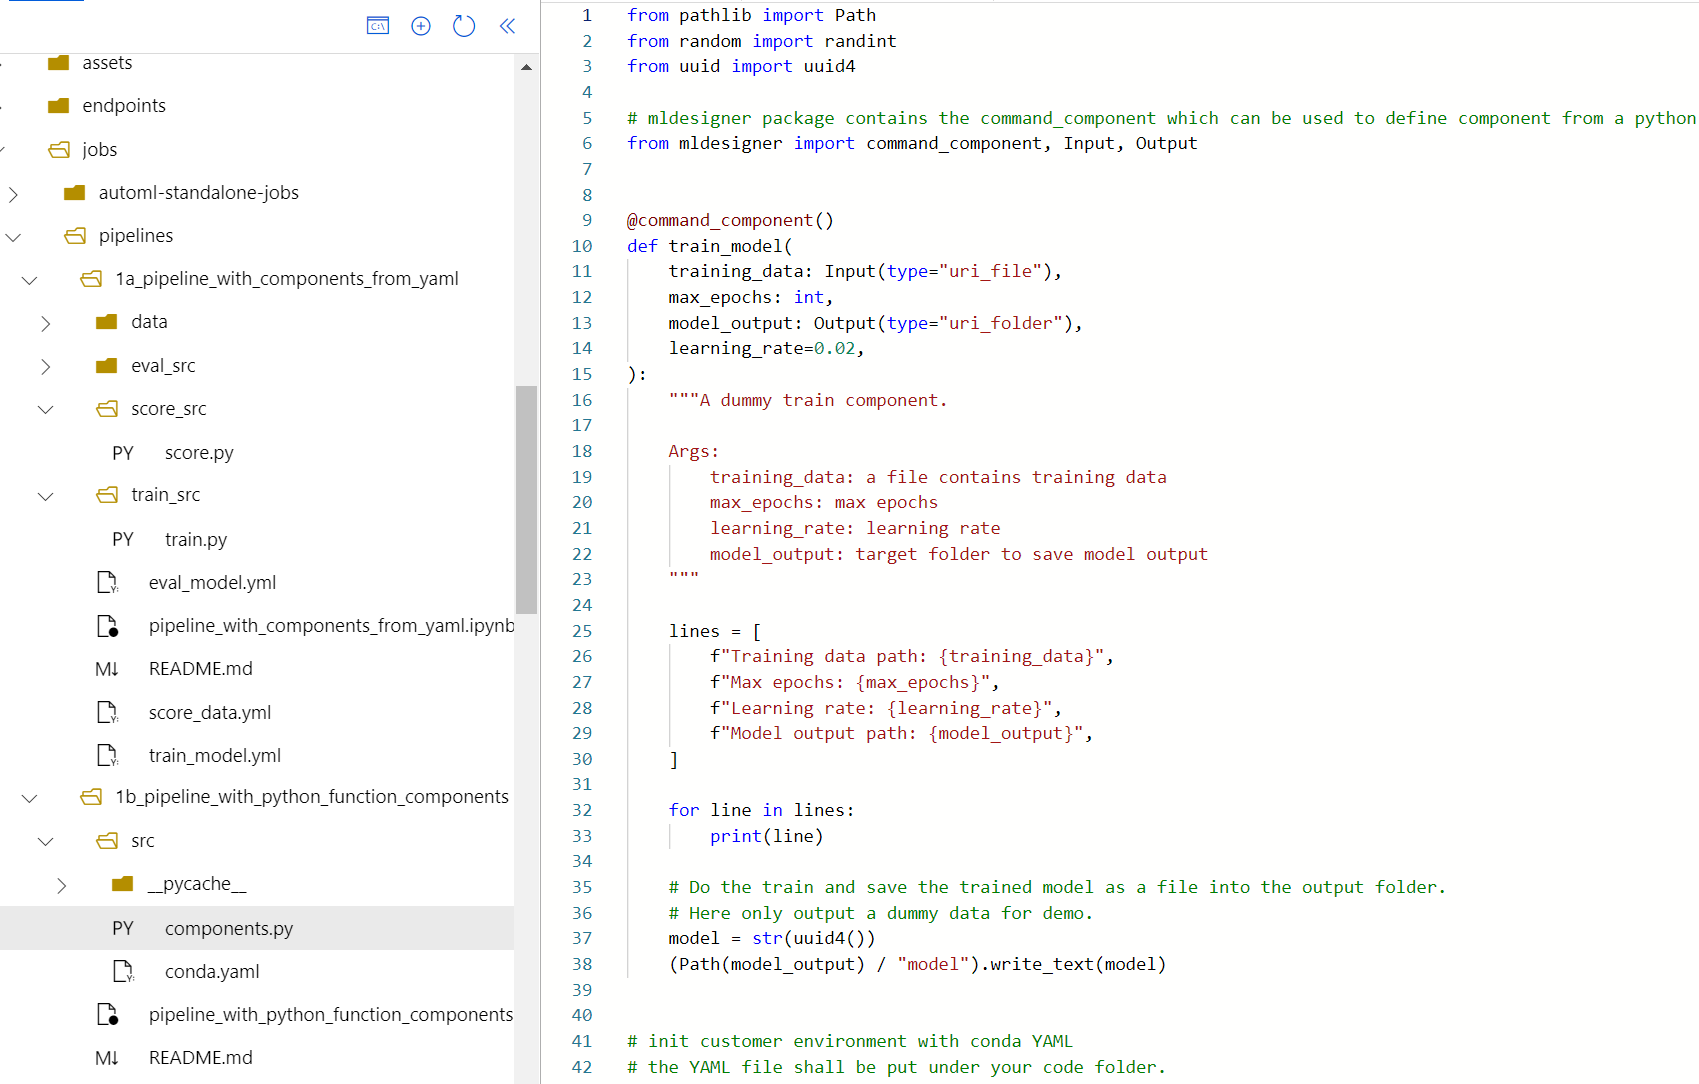
Task: Collapse the src folder chevron
Action: pos(45,842)
